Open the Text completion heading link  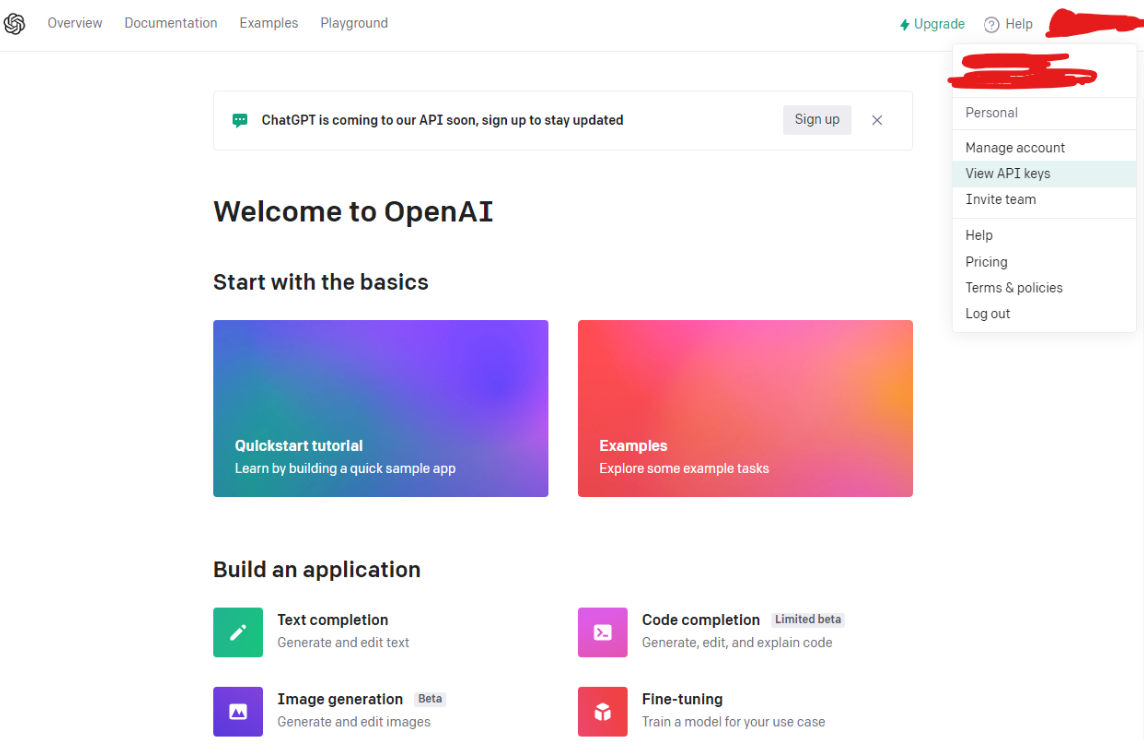click(x=333, y=620)
